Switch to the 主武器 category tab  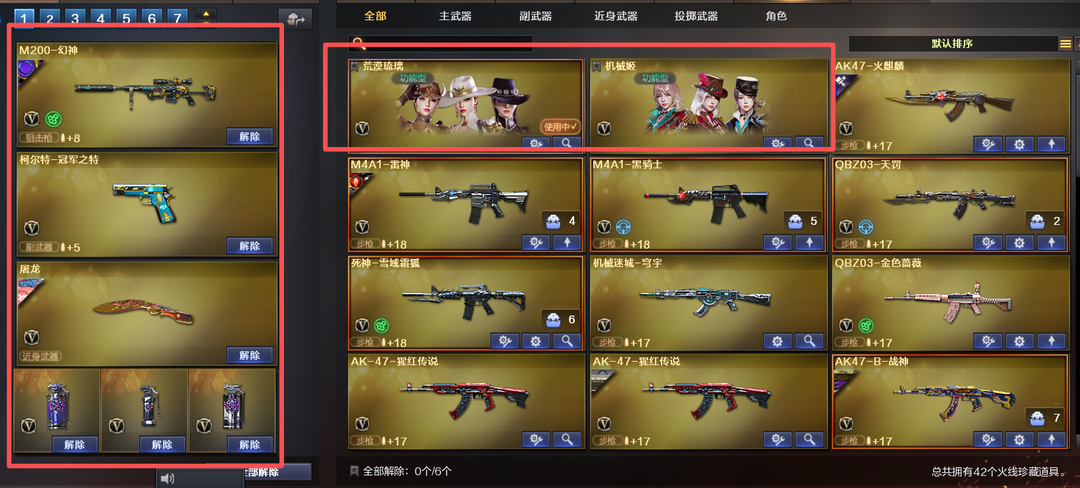click(x=455, y=16)
